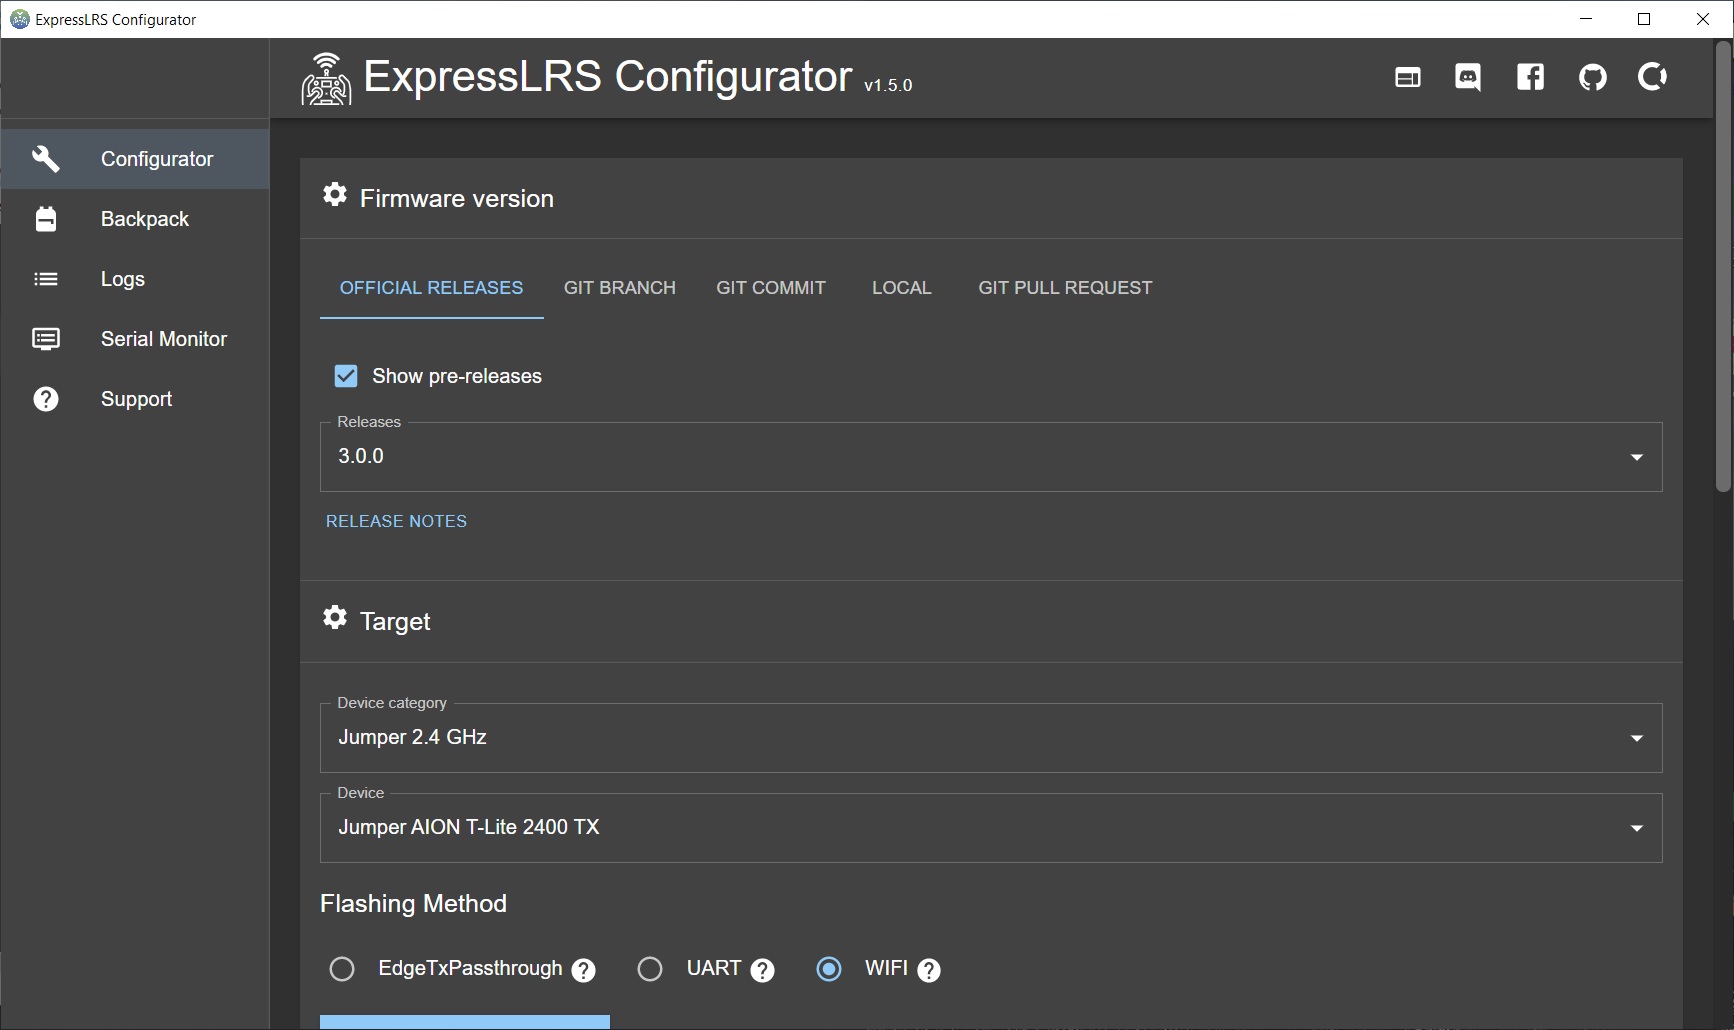The image size is (1734, 1030).
Task: Open the Facebook icon link
Action: click(x=1530, y=77)
